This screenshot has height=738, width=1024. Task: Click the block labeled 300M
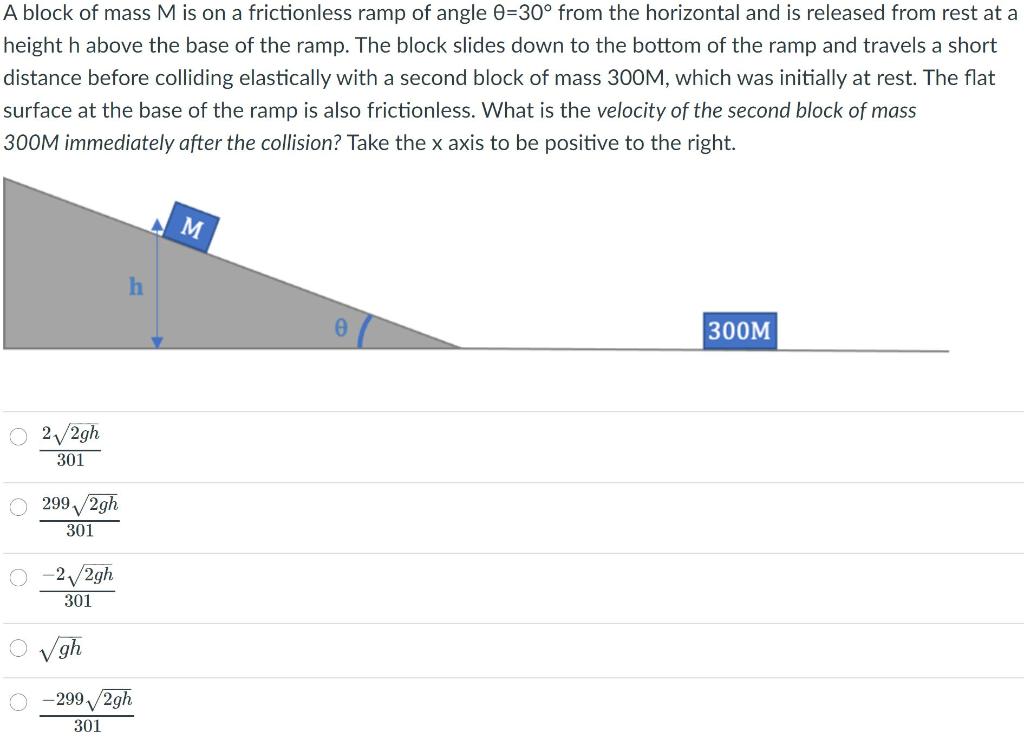pos(740,331)
